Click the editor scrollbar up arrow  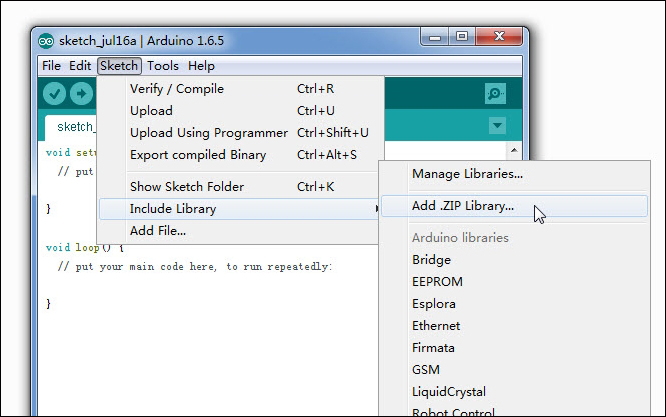click(x=514, y=150)
